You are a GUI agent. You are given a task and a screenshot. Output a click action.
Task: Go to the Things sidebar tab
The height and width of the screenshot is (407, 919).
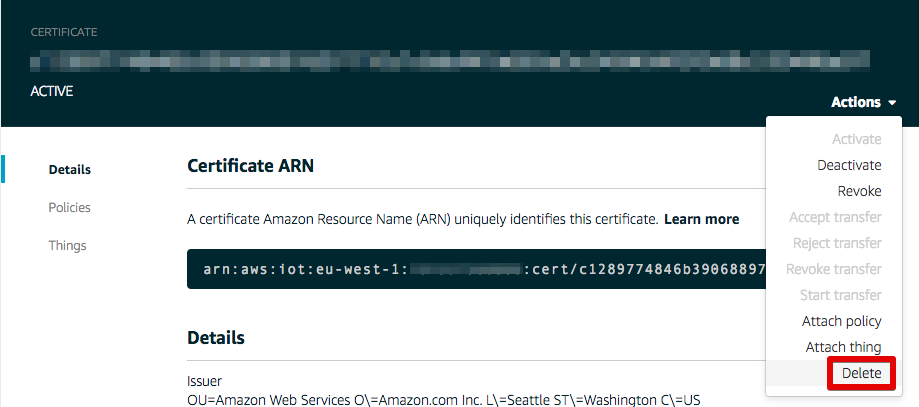point(67,245)
